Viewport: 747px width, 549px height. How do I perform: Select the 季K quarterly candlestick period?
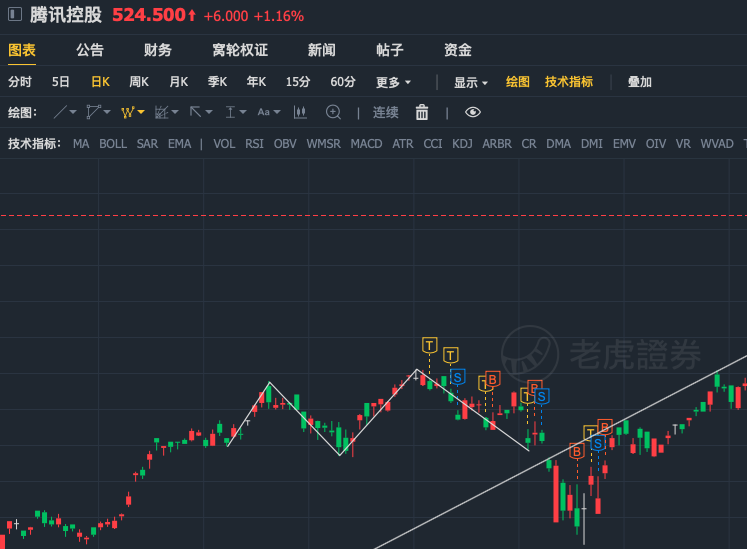point(217,82)
